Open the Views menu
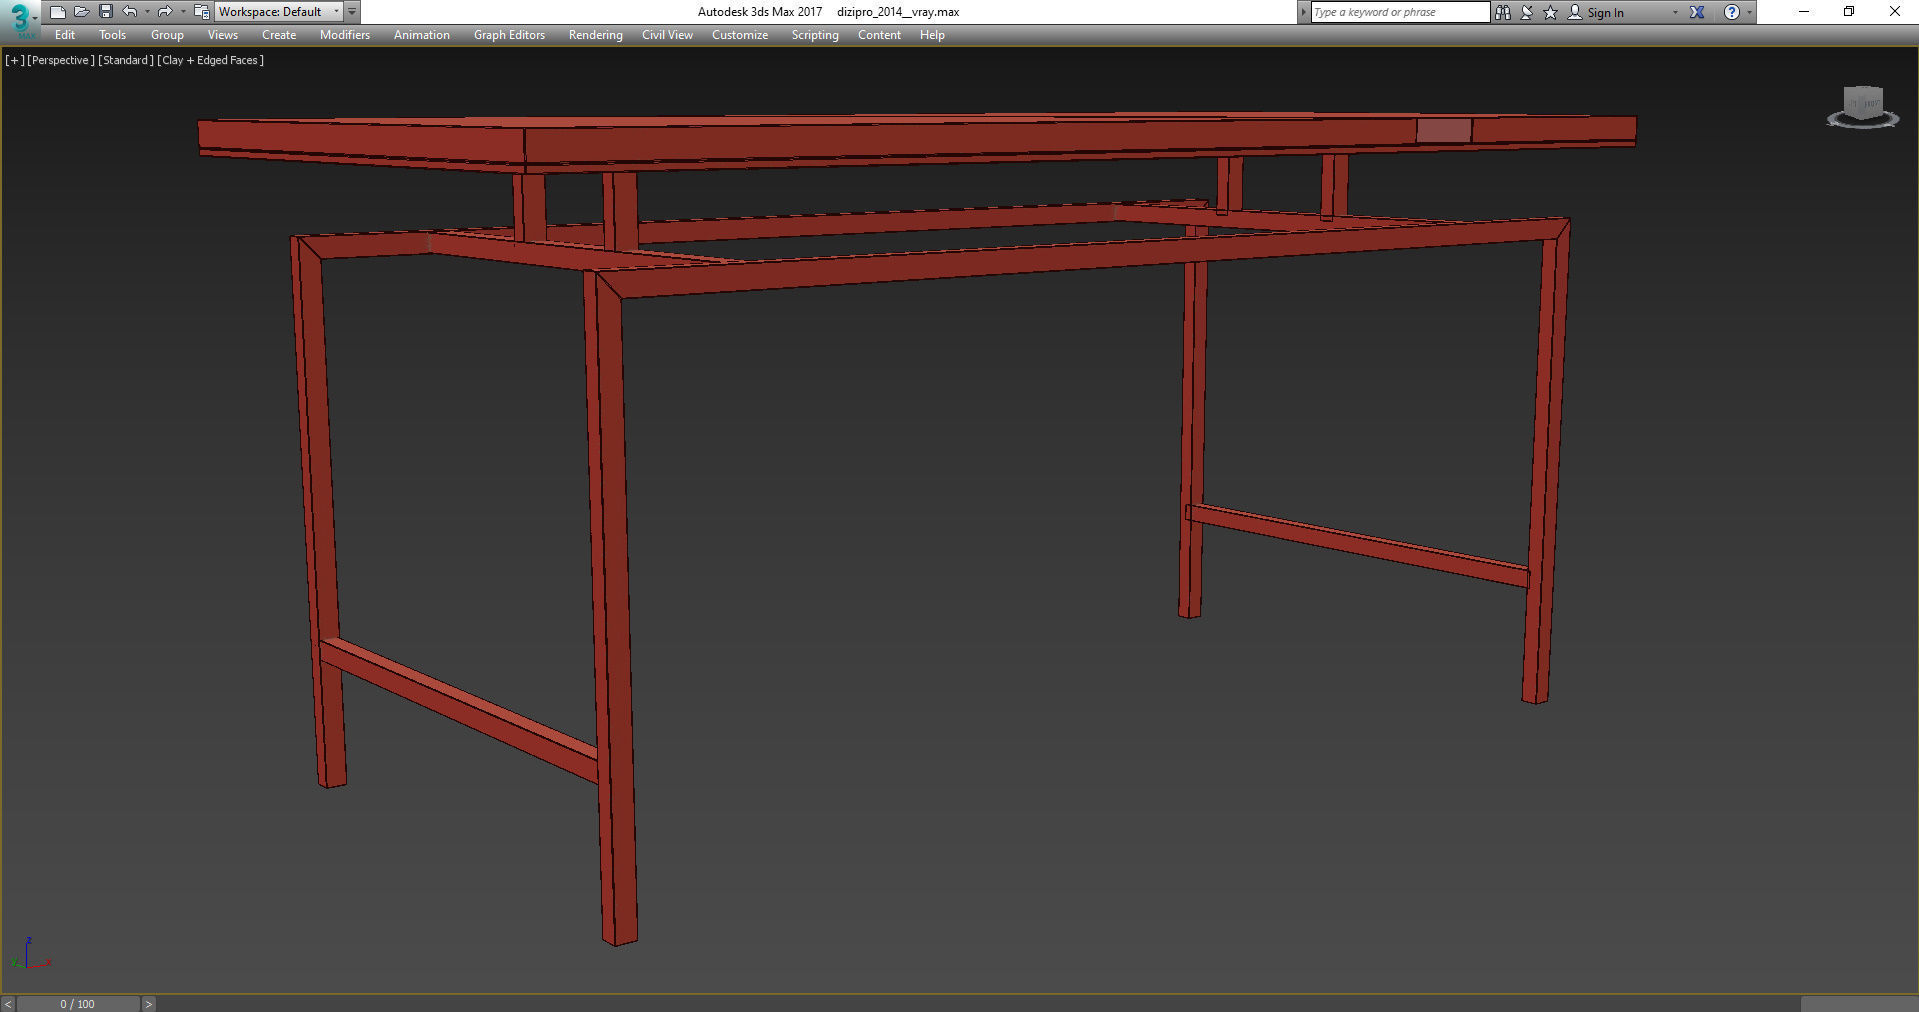The image size is (1919, 1012). (222, 35)
